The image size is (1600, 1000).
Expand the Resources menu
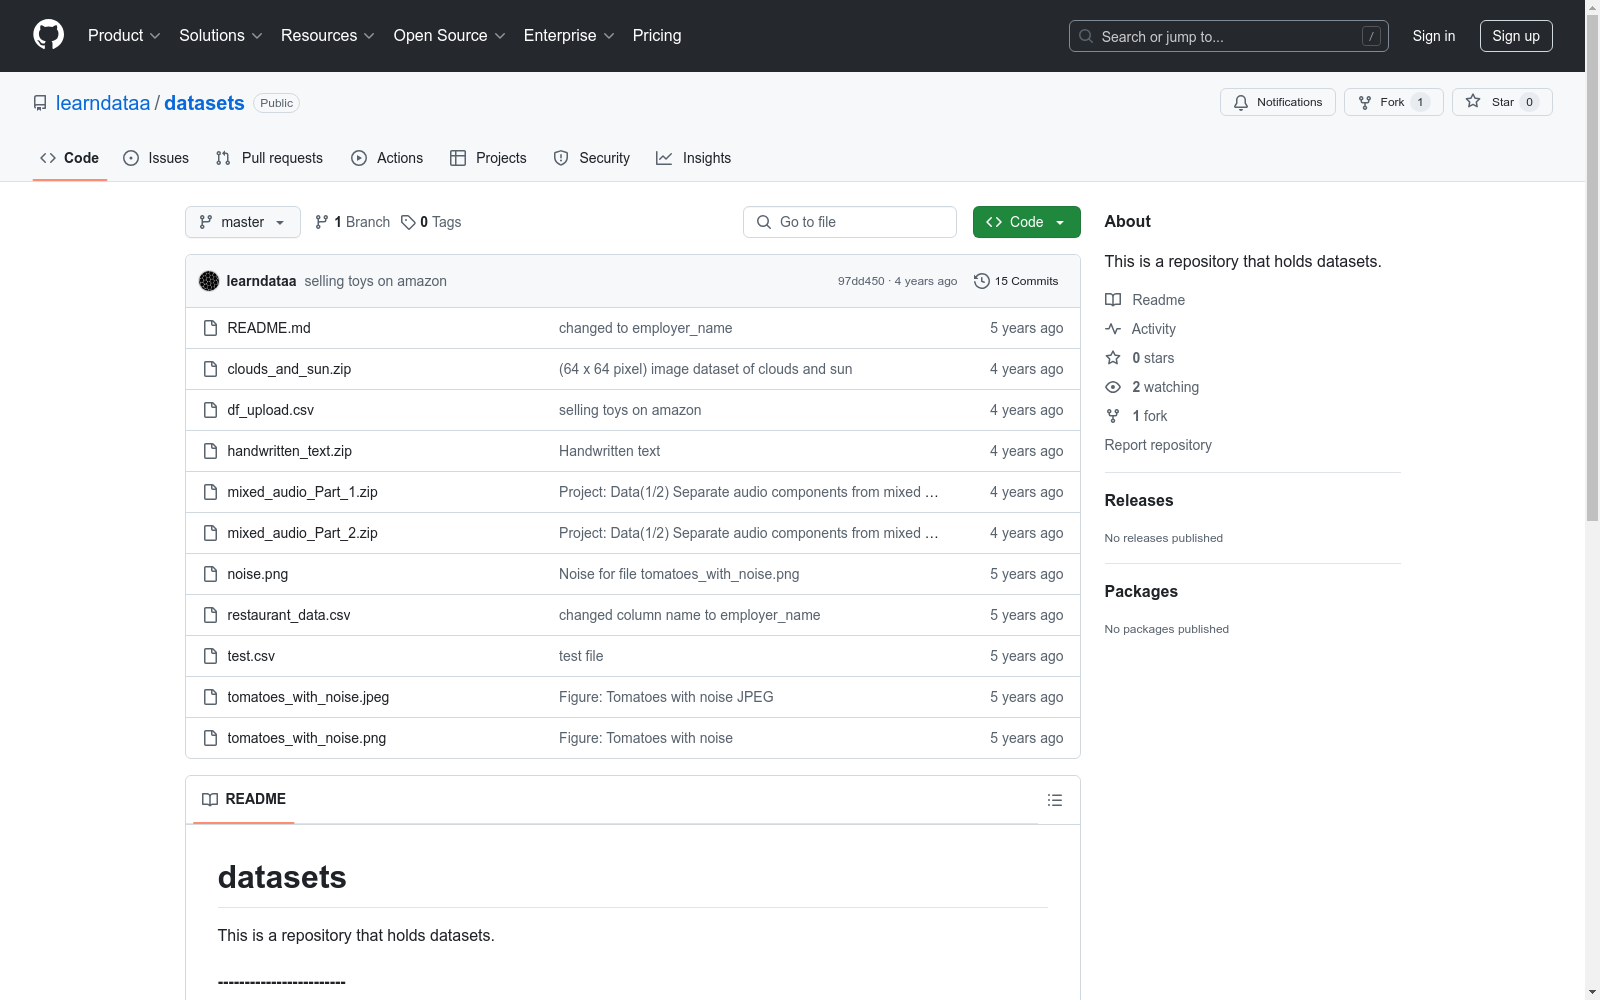pos(328,36)
